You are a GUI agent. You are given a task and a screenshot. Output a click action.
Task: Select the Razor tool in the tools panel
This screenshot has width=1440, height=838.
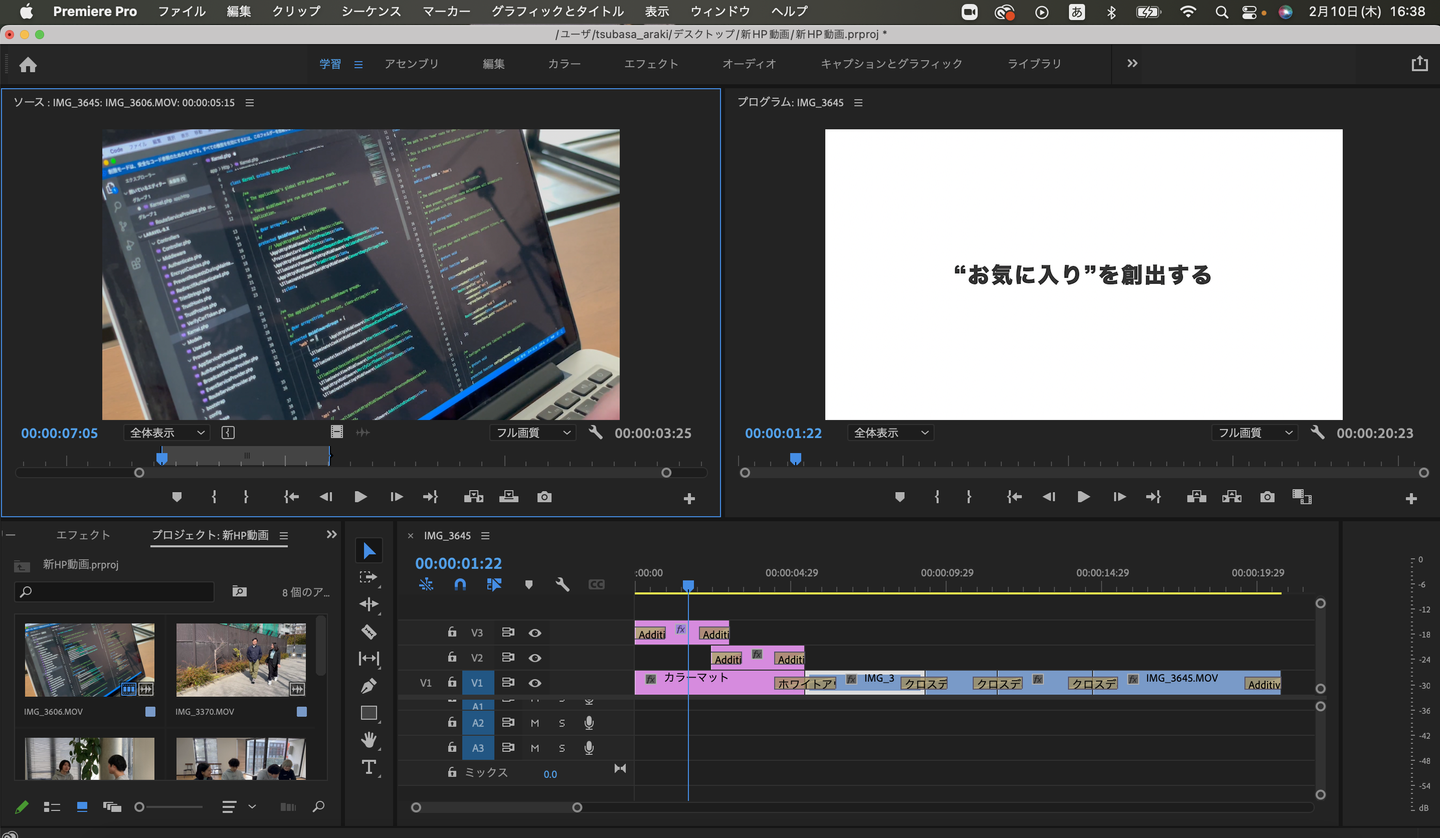pos(369,631)
